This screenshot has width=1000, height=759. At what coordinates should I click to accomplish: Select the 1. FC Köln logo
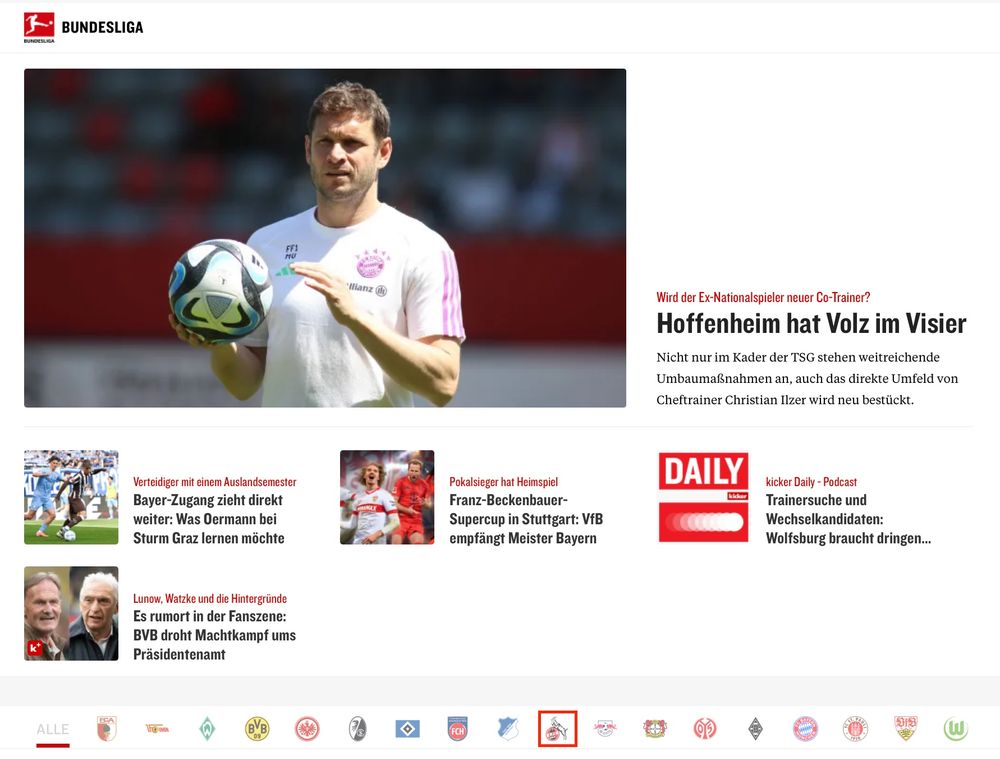coord(557,728)
